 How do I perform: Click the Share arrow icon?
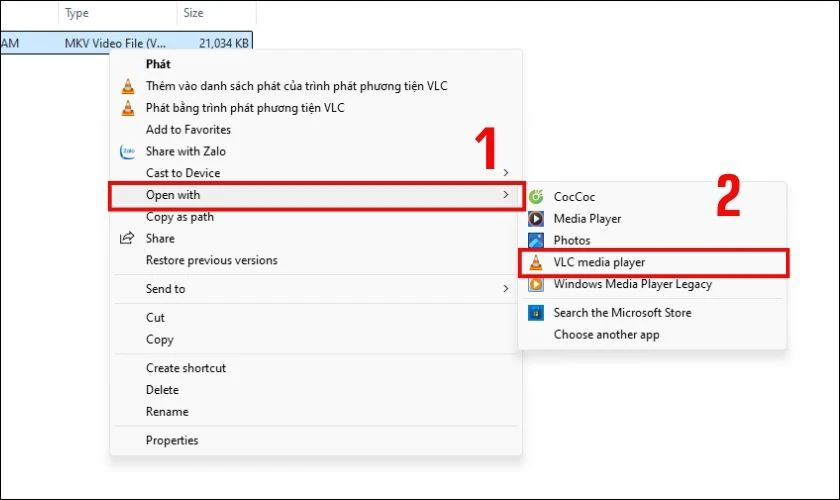(x=127, y=238)
